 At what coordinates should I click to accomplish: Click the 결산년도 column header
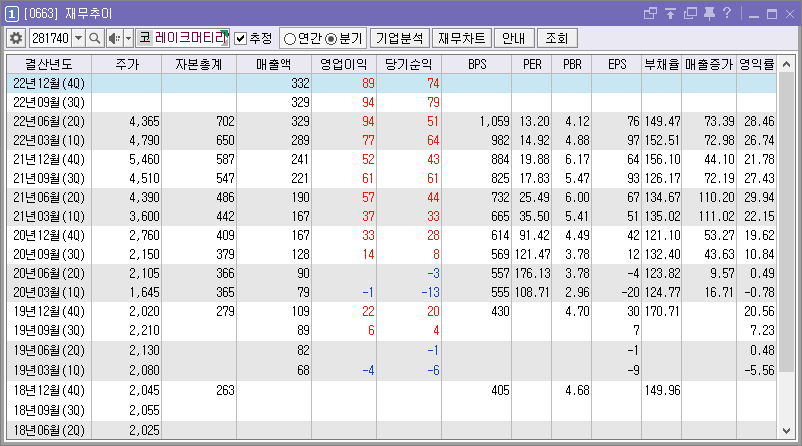tap(49, 64)
